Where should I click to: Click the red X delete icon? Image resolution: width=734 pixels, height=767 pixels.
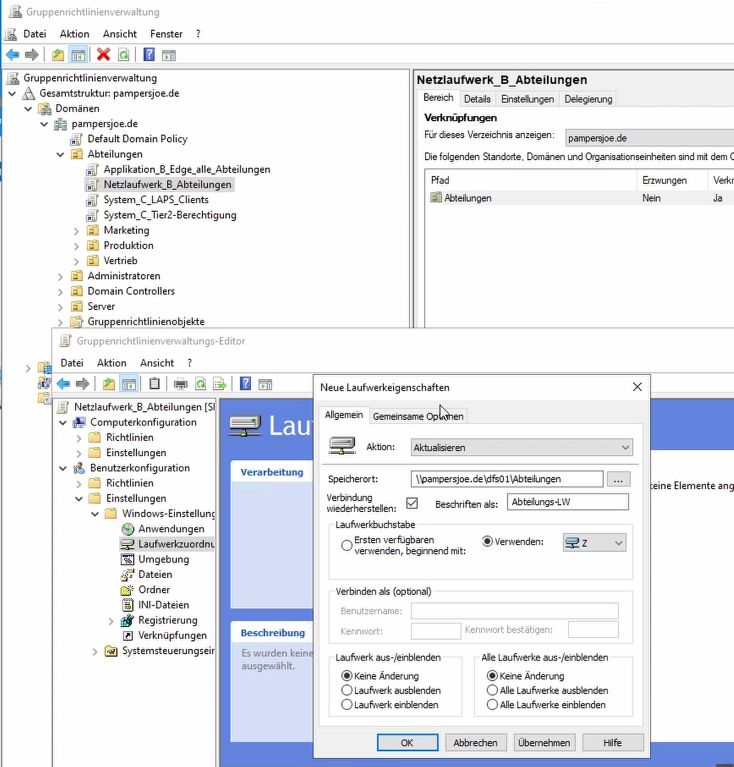103,54
